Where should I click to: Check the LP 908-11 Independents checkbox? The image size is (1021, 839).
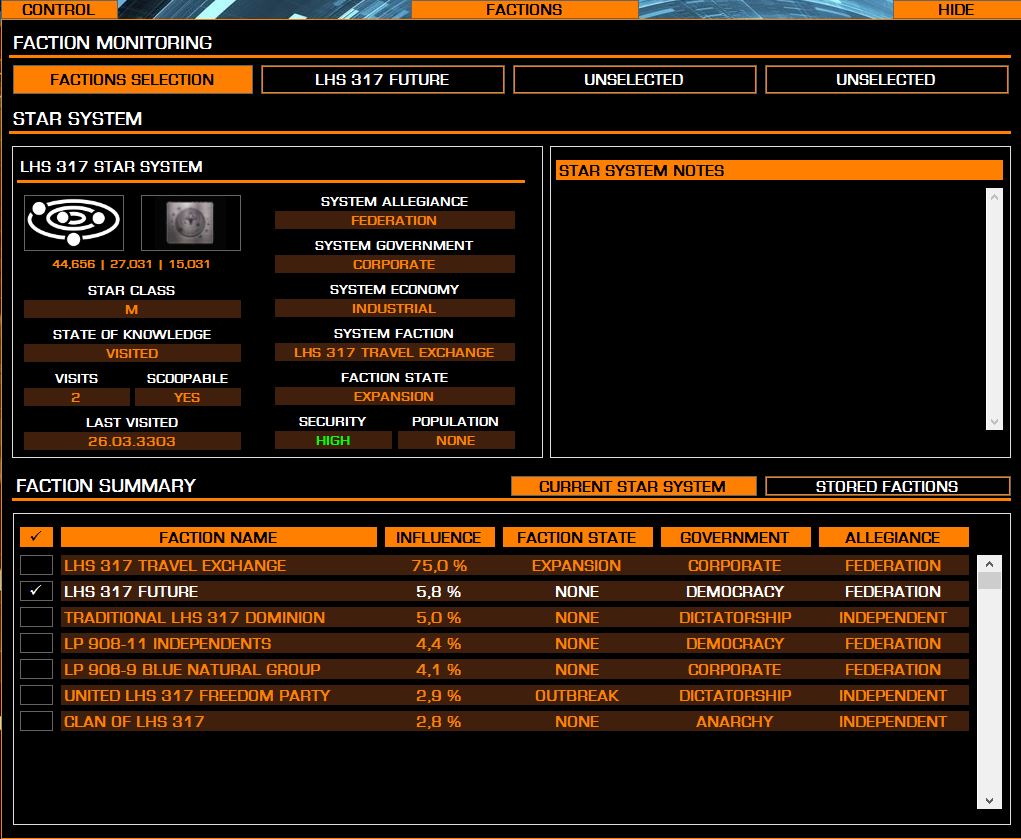(36, 643)
